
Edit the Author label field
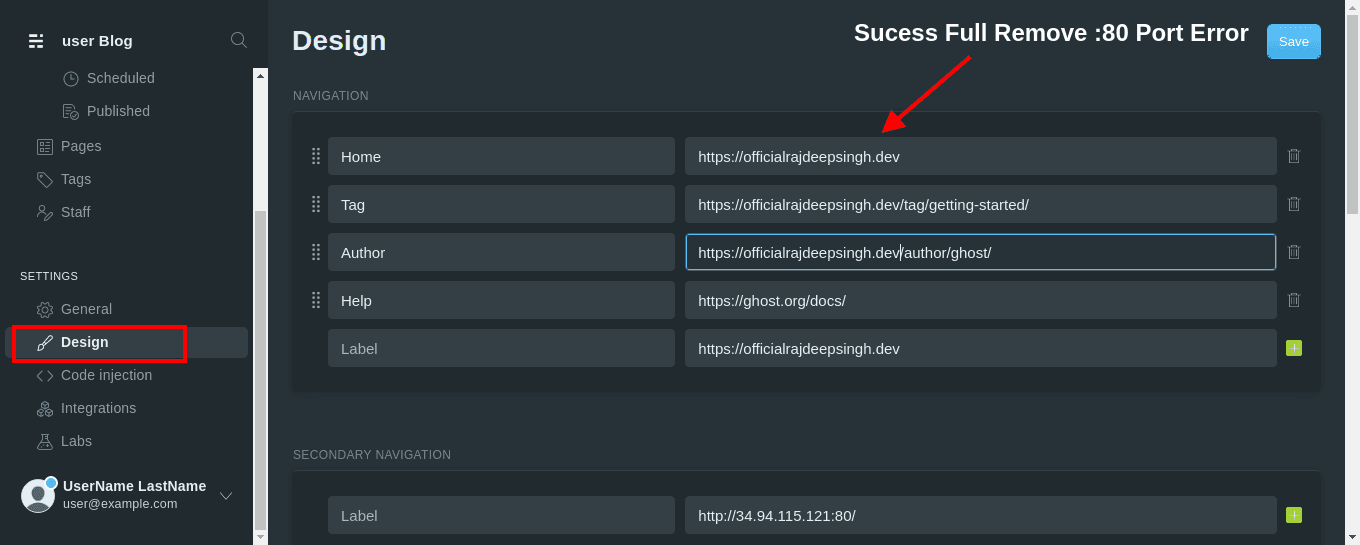(501, 252)
